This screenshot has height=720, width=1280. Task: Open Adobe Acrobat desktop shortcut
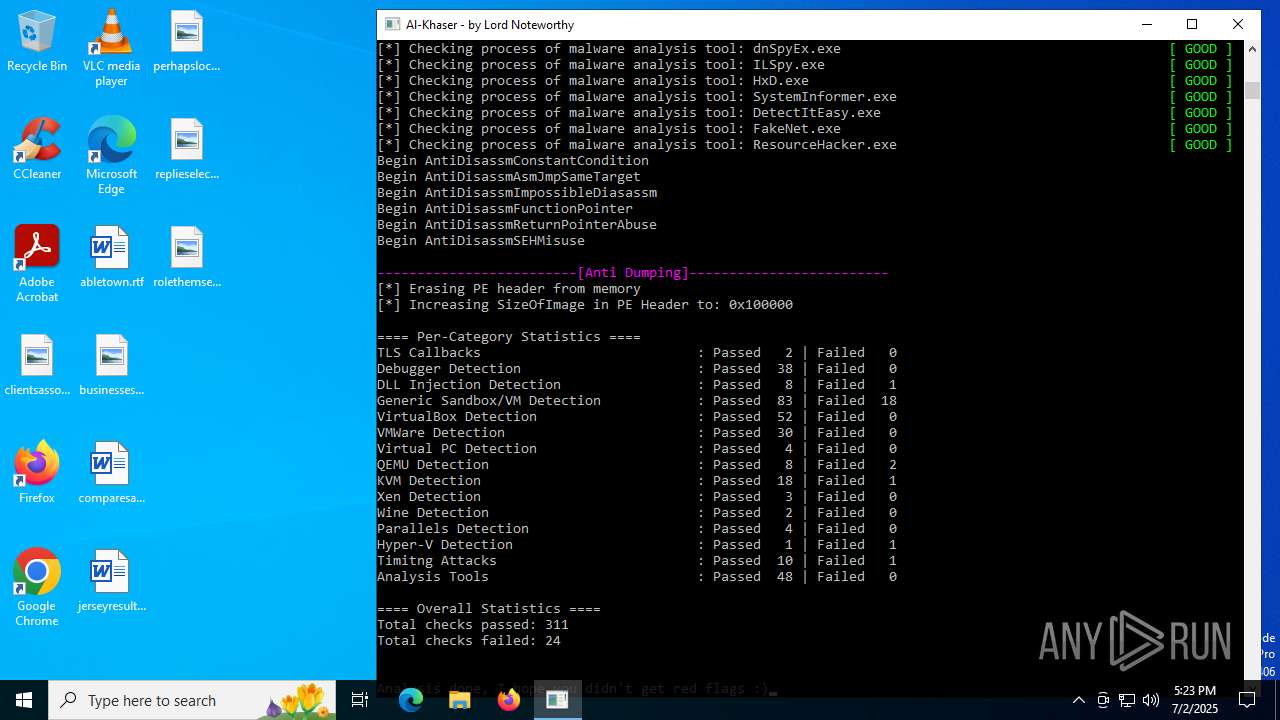pyautogui.click(x=37, y=264)
